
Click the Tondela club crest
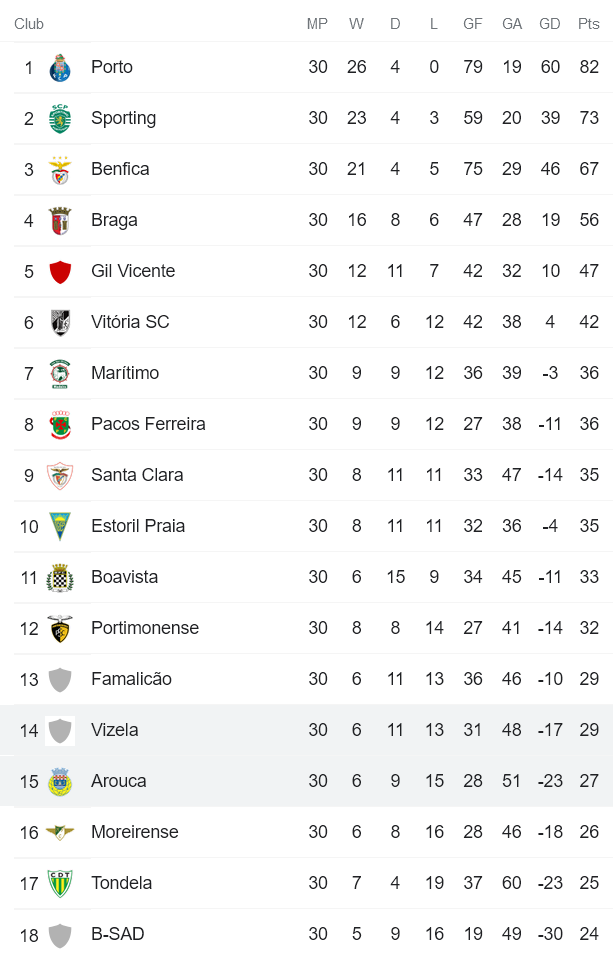[x=60, y=884]
